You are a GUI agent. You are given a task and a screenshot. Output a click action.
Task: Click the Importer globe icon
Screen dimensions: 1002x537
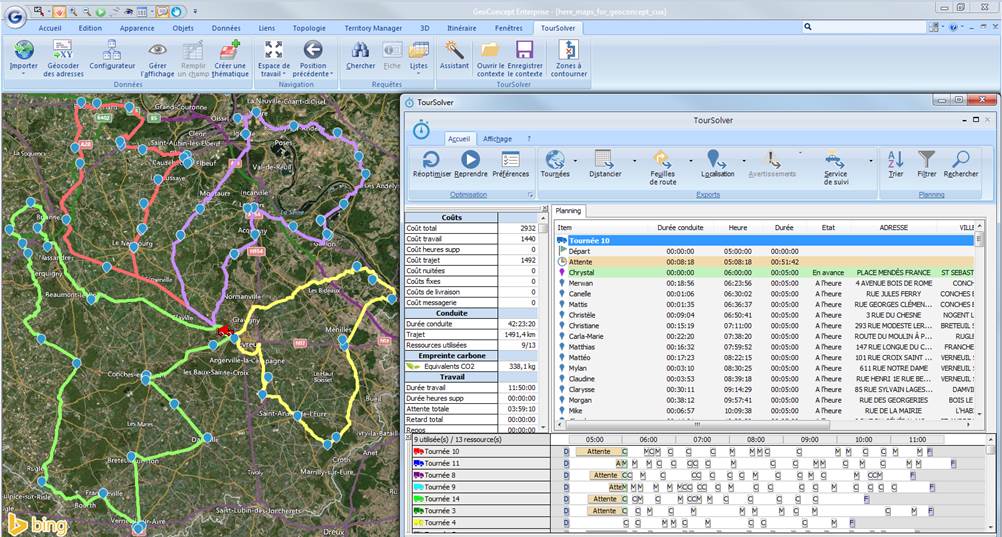pos(24,51)
